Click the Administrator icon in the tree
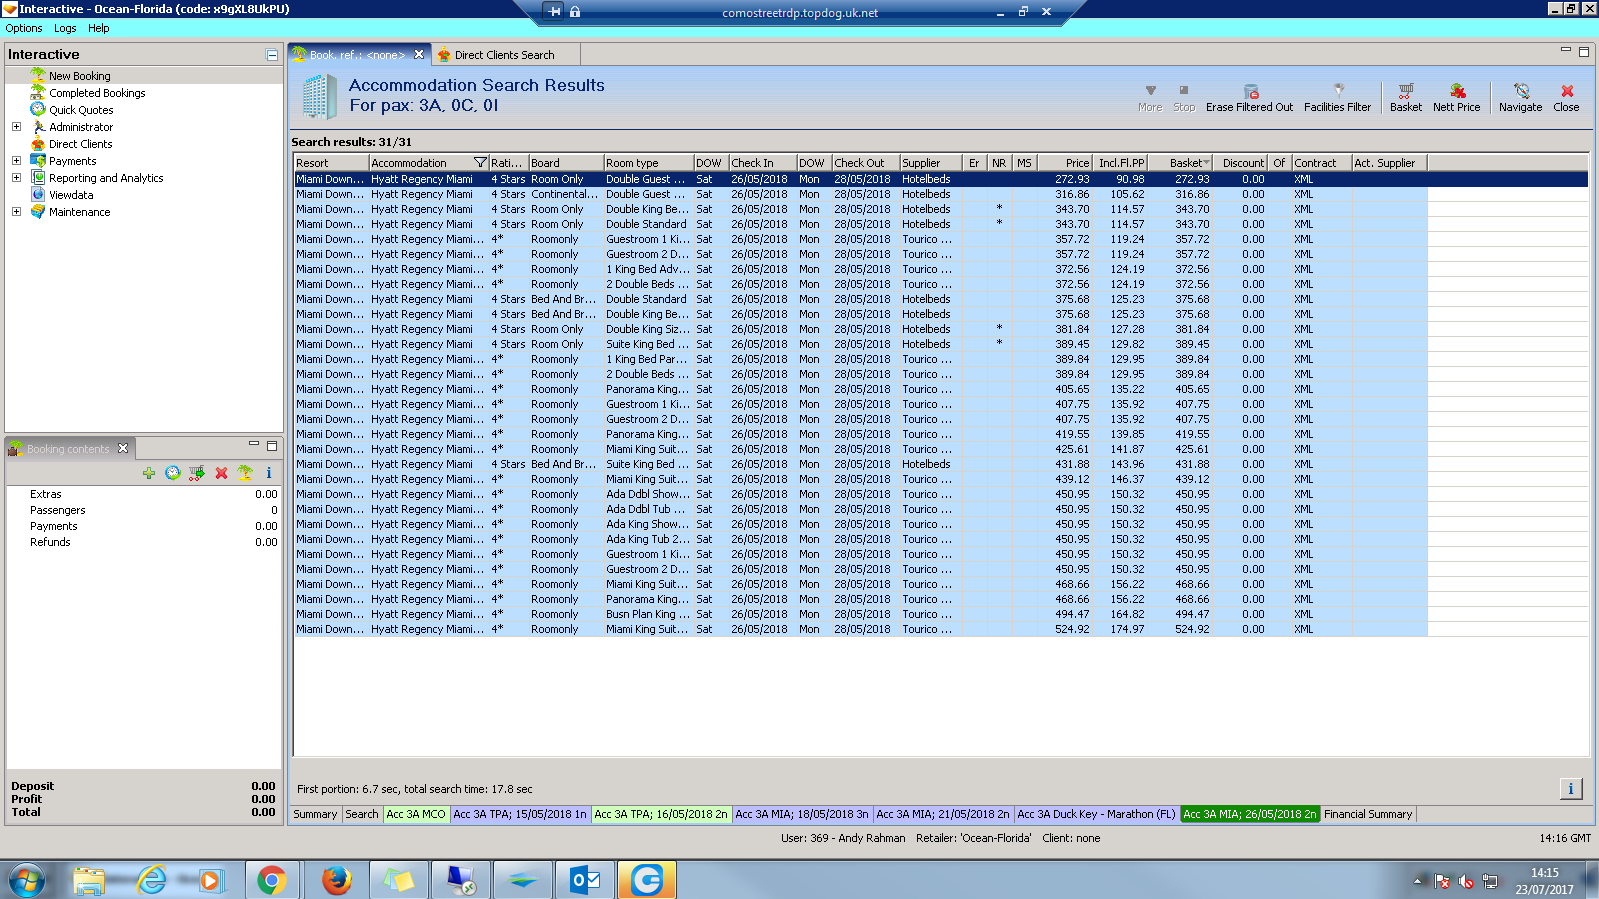The width and height of the screenshot is (1599, 899). pos(38,127)
